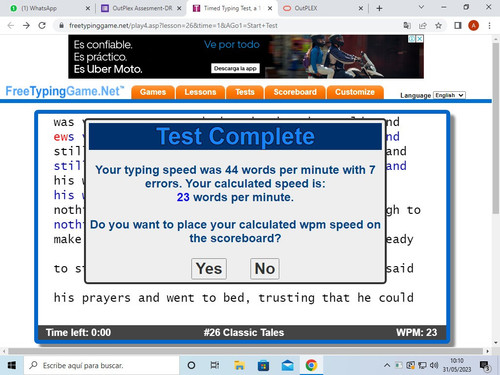Click the #26 Classic Tales label
This screenshot has height=375, width=500.
point(244,332)
